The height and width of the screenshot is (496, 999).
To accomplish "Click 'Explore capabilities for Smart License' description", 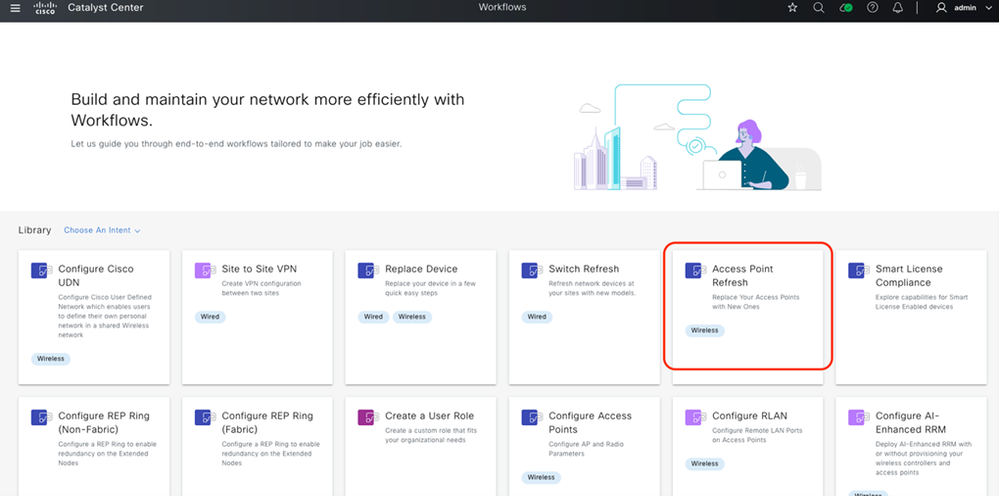I will click(921, 302).
